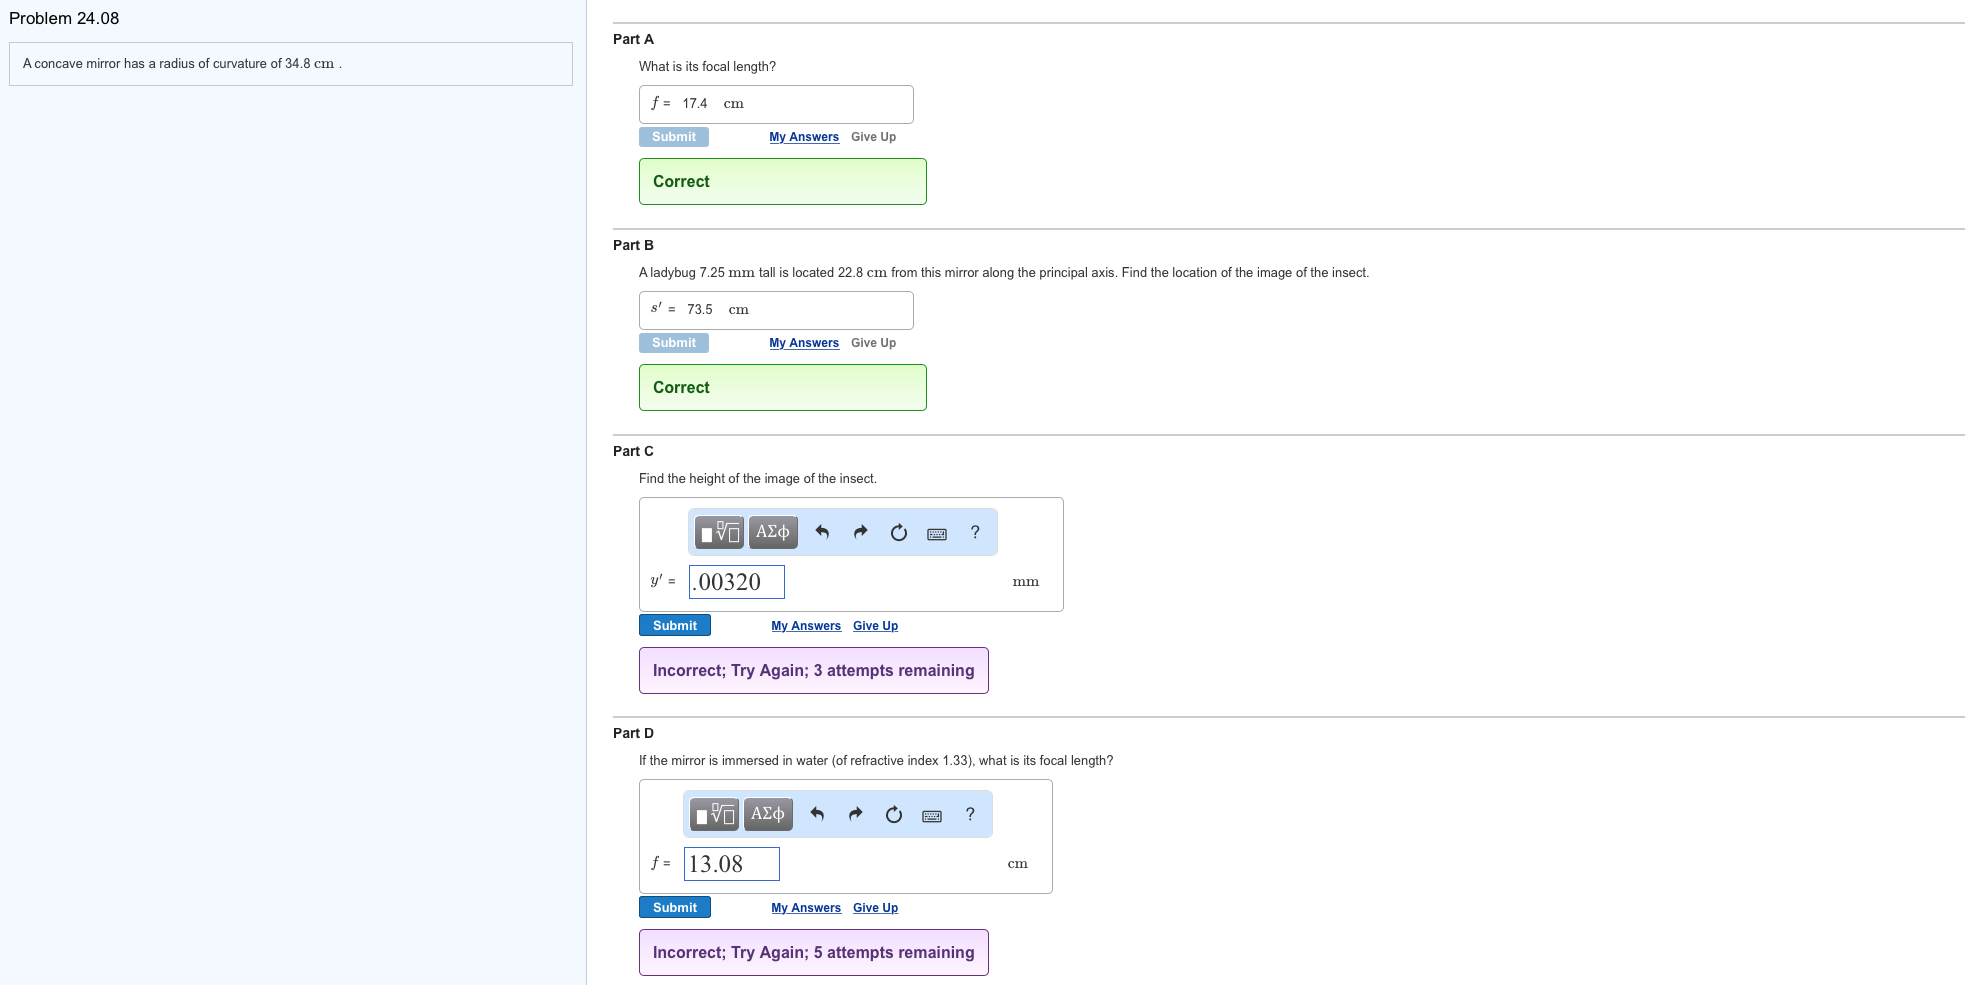
Task: Click the help question mark in Part C
Action: click(975, 532)
